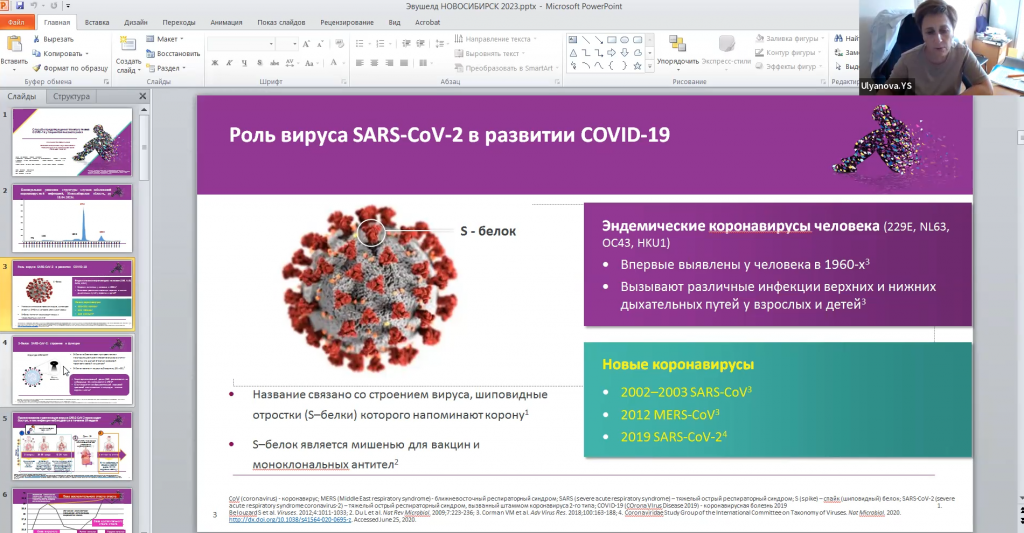Open Направление текста dropdown

click(496, 39)
